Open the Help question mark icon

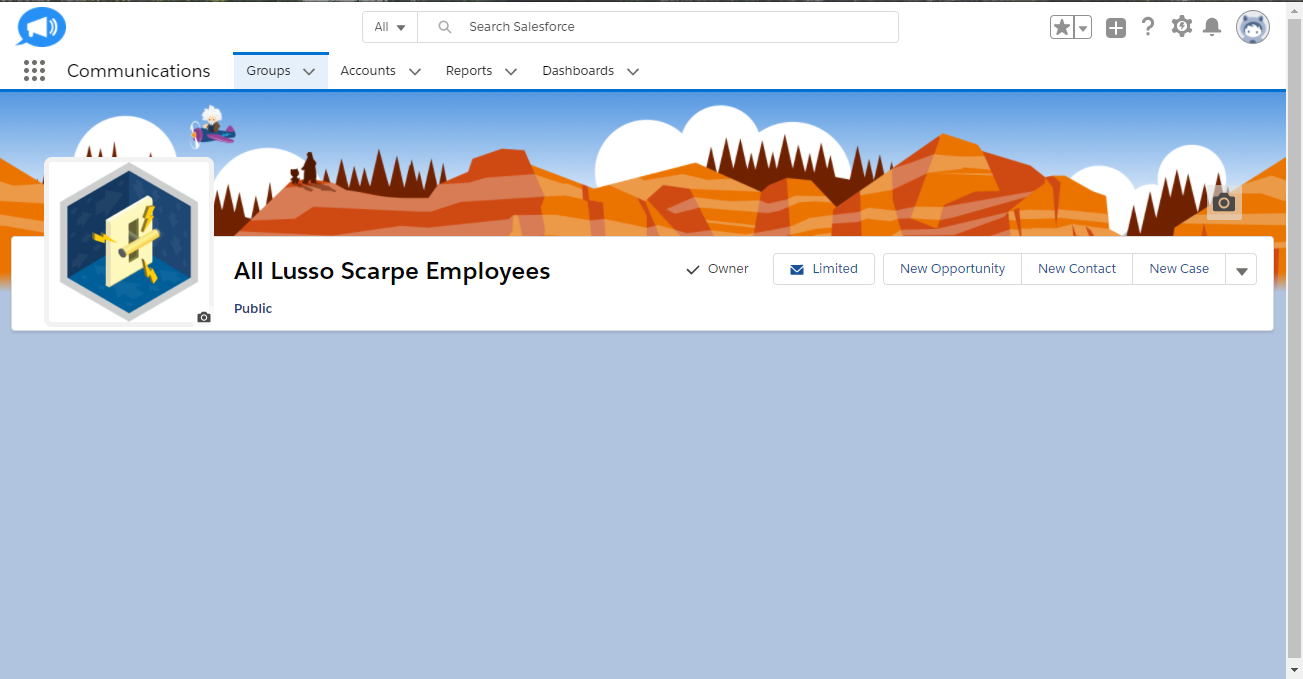point(1148,27)
